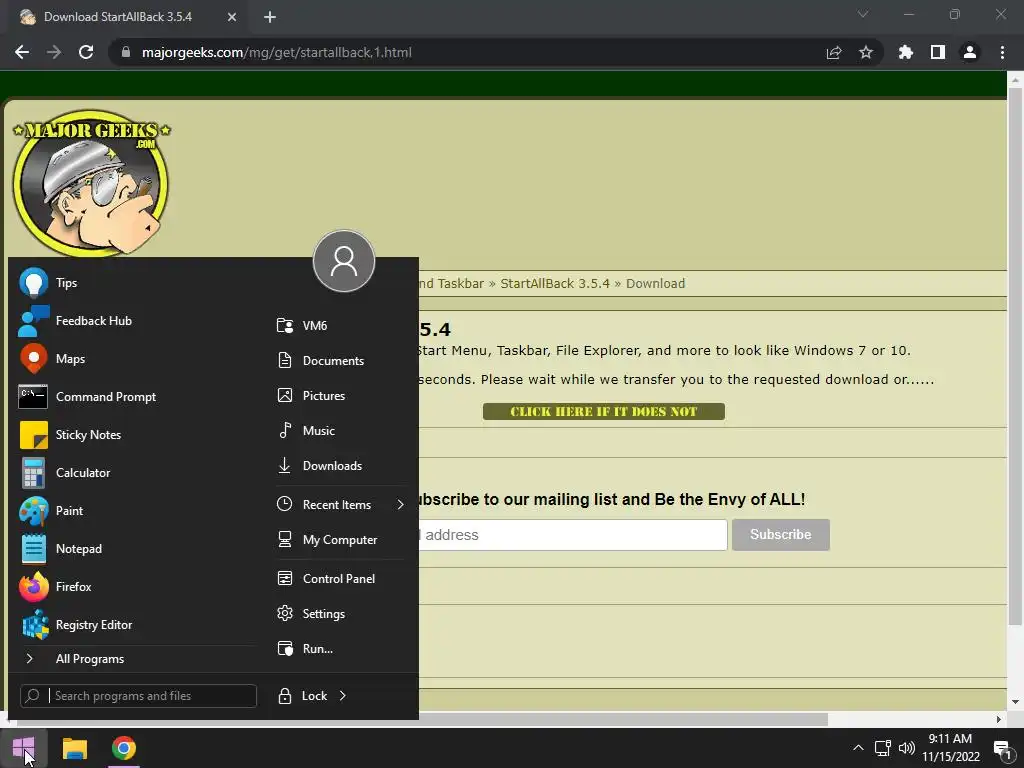Open notification center icon
The width and height of the screenshot is (1024, 768).
tap(1002, 748)
